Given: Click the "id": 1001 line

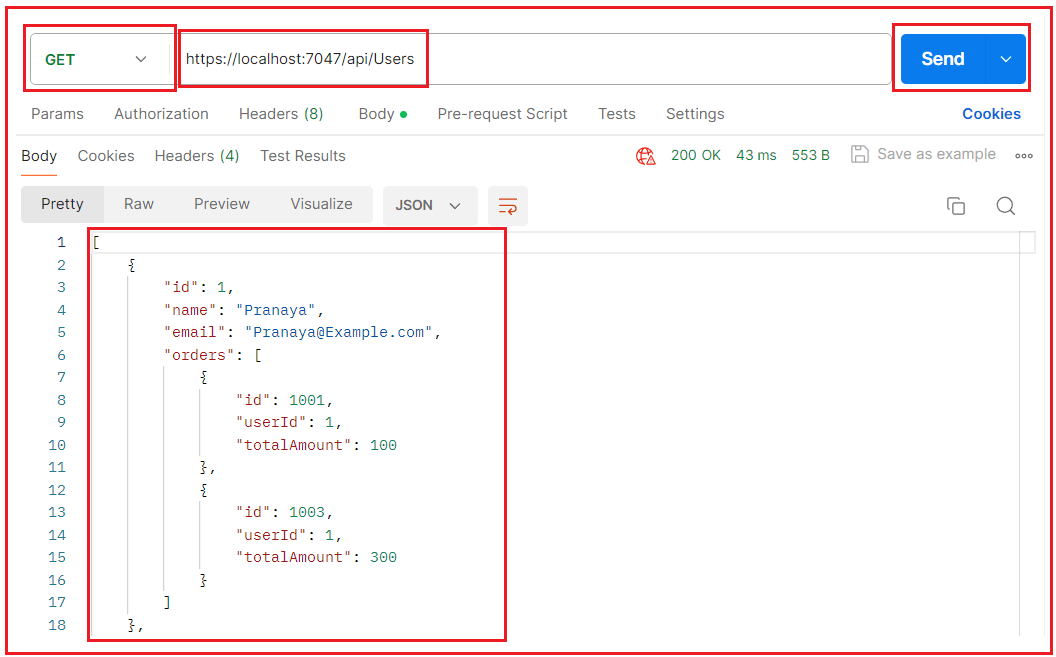Looking at the screenshot, I should [284, 401].
